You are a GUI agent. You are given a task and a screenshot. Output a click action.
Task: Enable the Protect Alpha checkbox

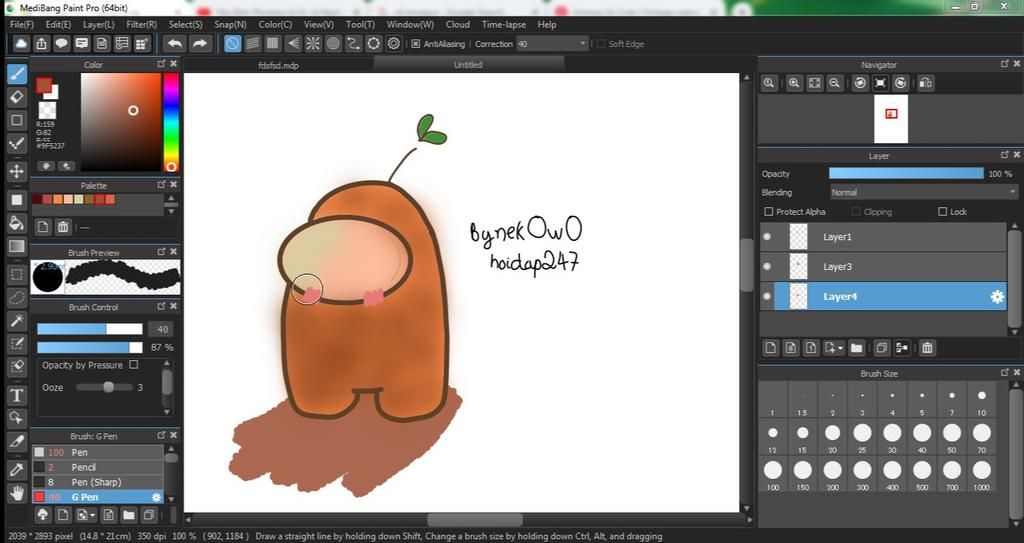769,212
